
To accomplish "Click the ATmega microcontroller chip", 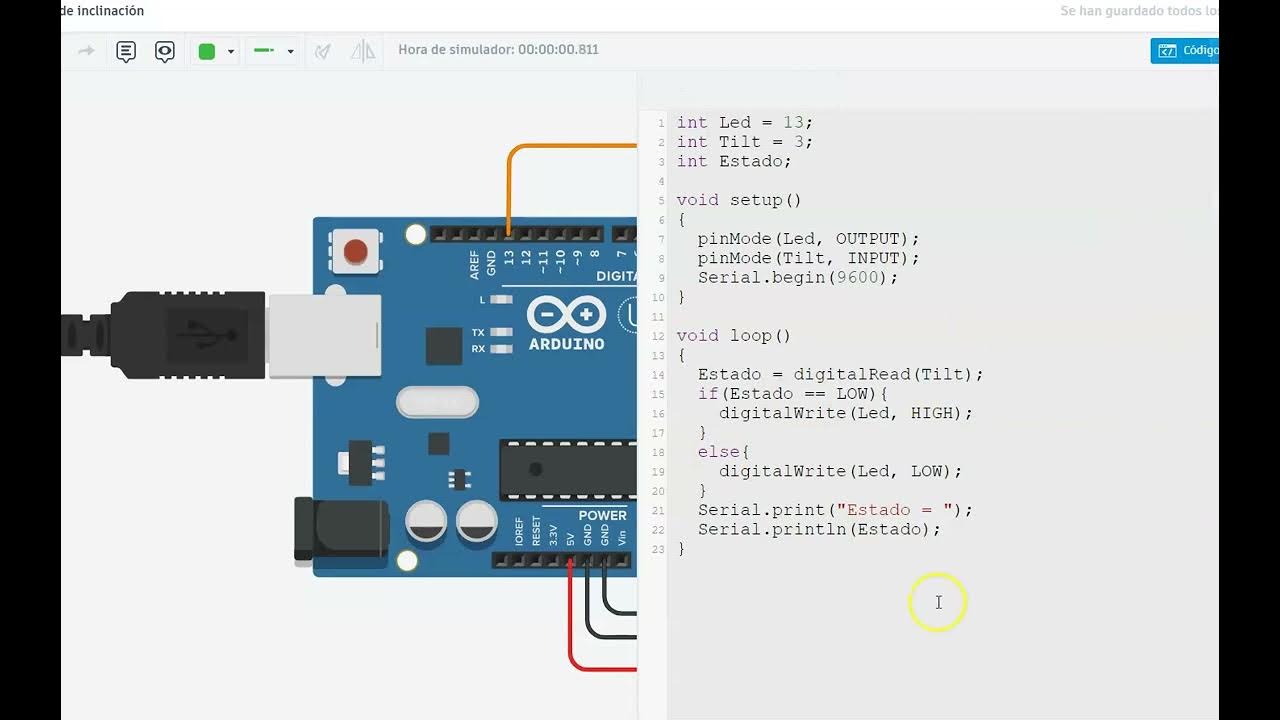I will coord(568,469).
